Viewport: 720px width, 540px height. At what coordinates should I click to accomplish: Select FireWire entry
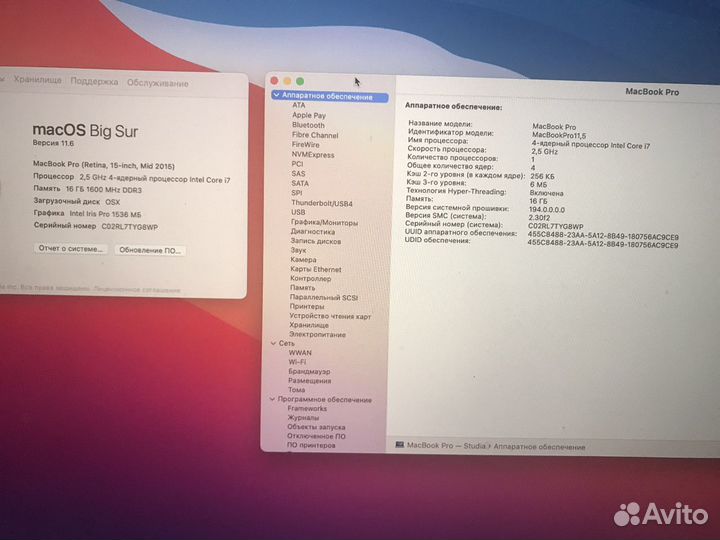click(305, 144)
